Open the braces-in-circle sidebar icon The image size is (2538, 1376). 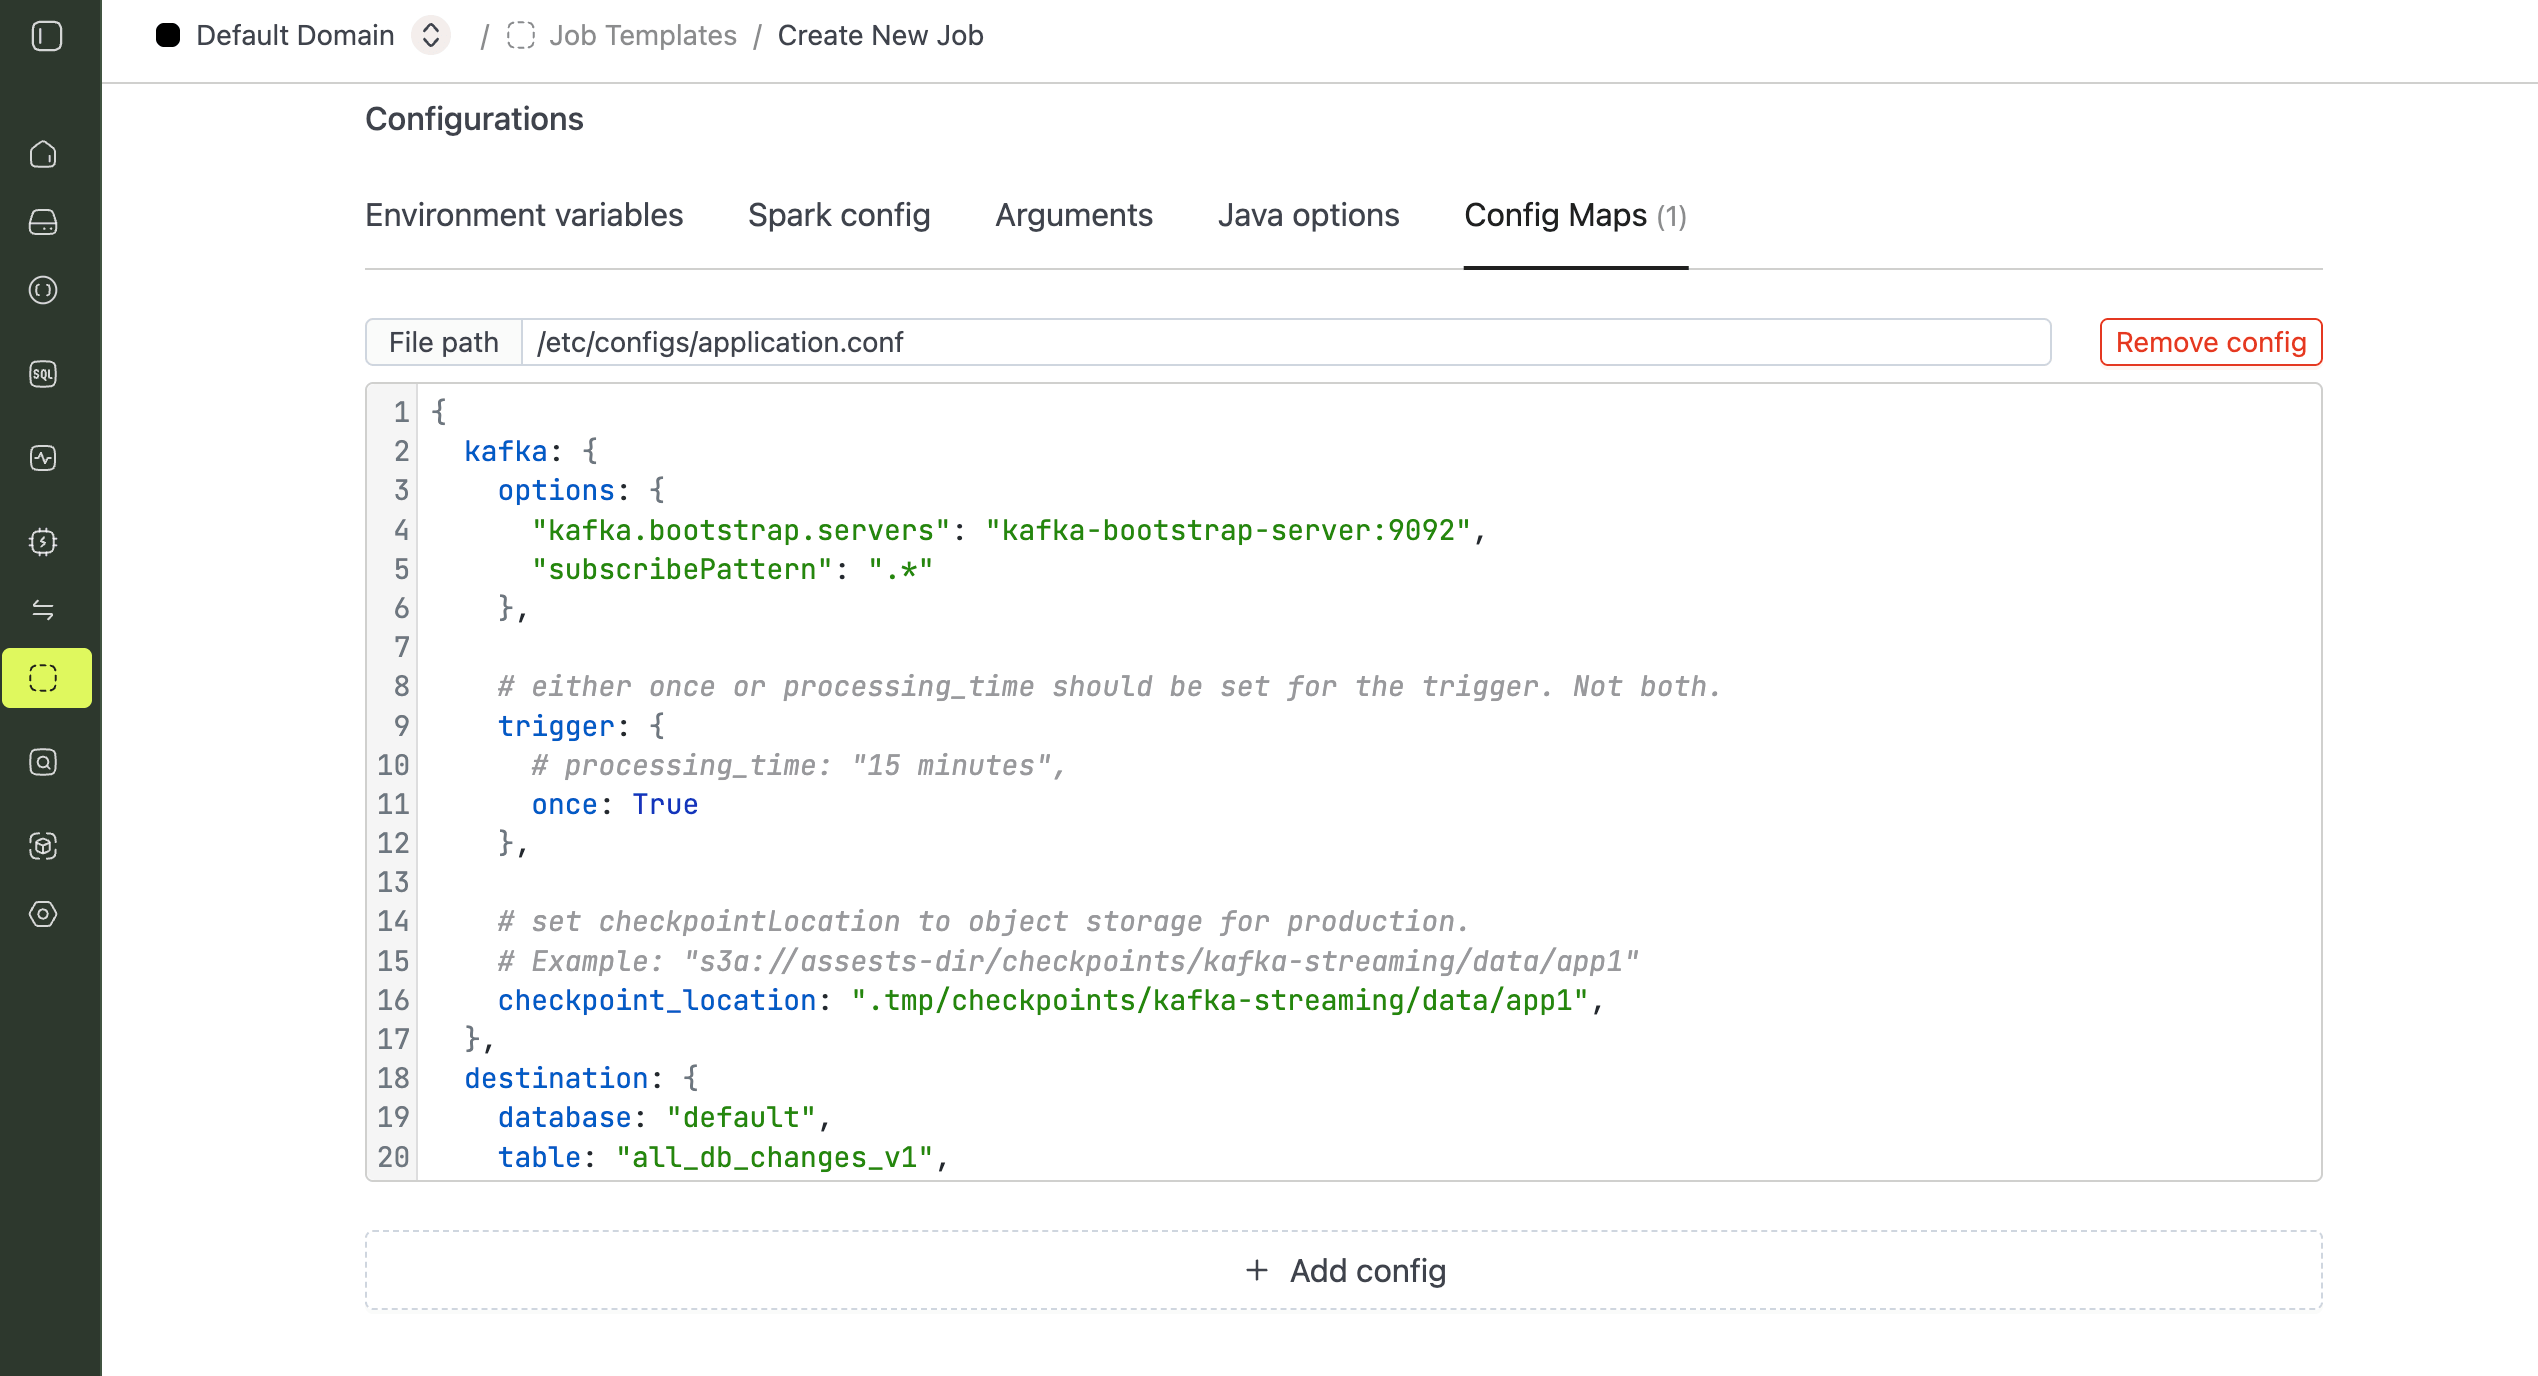pos(43,290)
